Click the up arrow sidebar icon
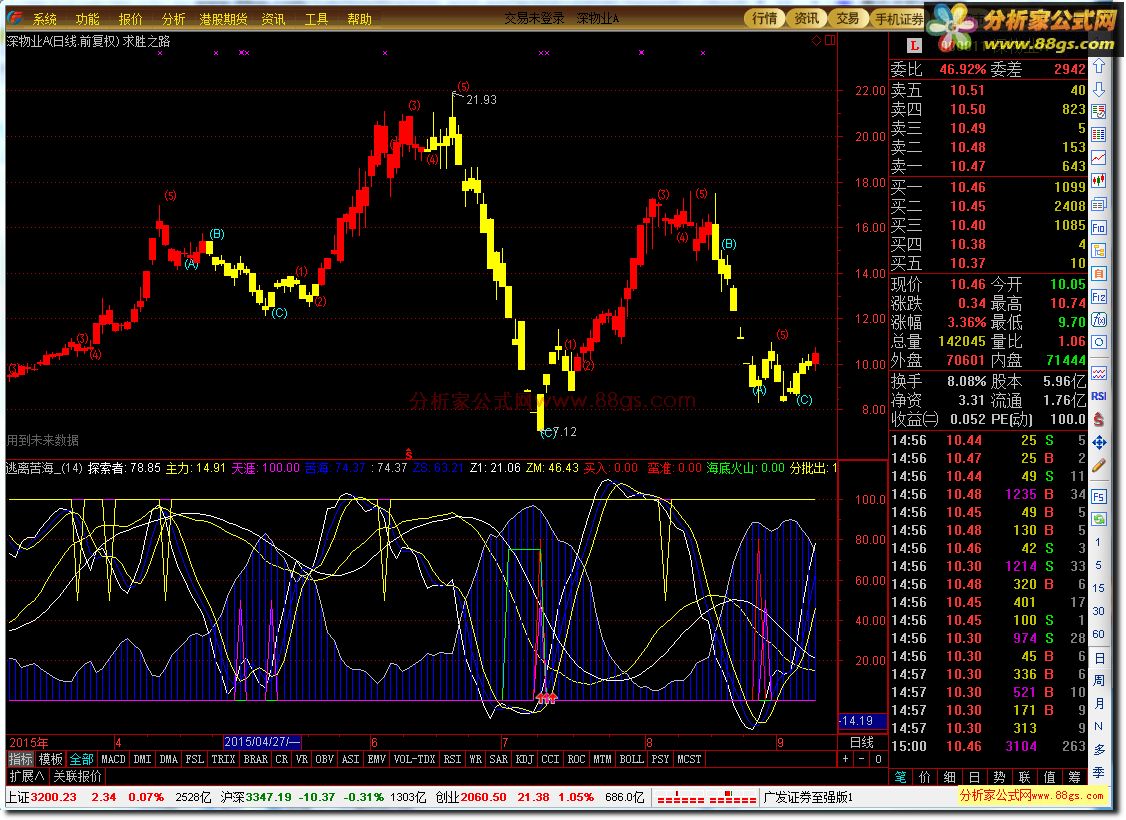Viewport: 1126px width, 820px height. tap(1099, 66)
